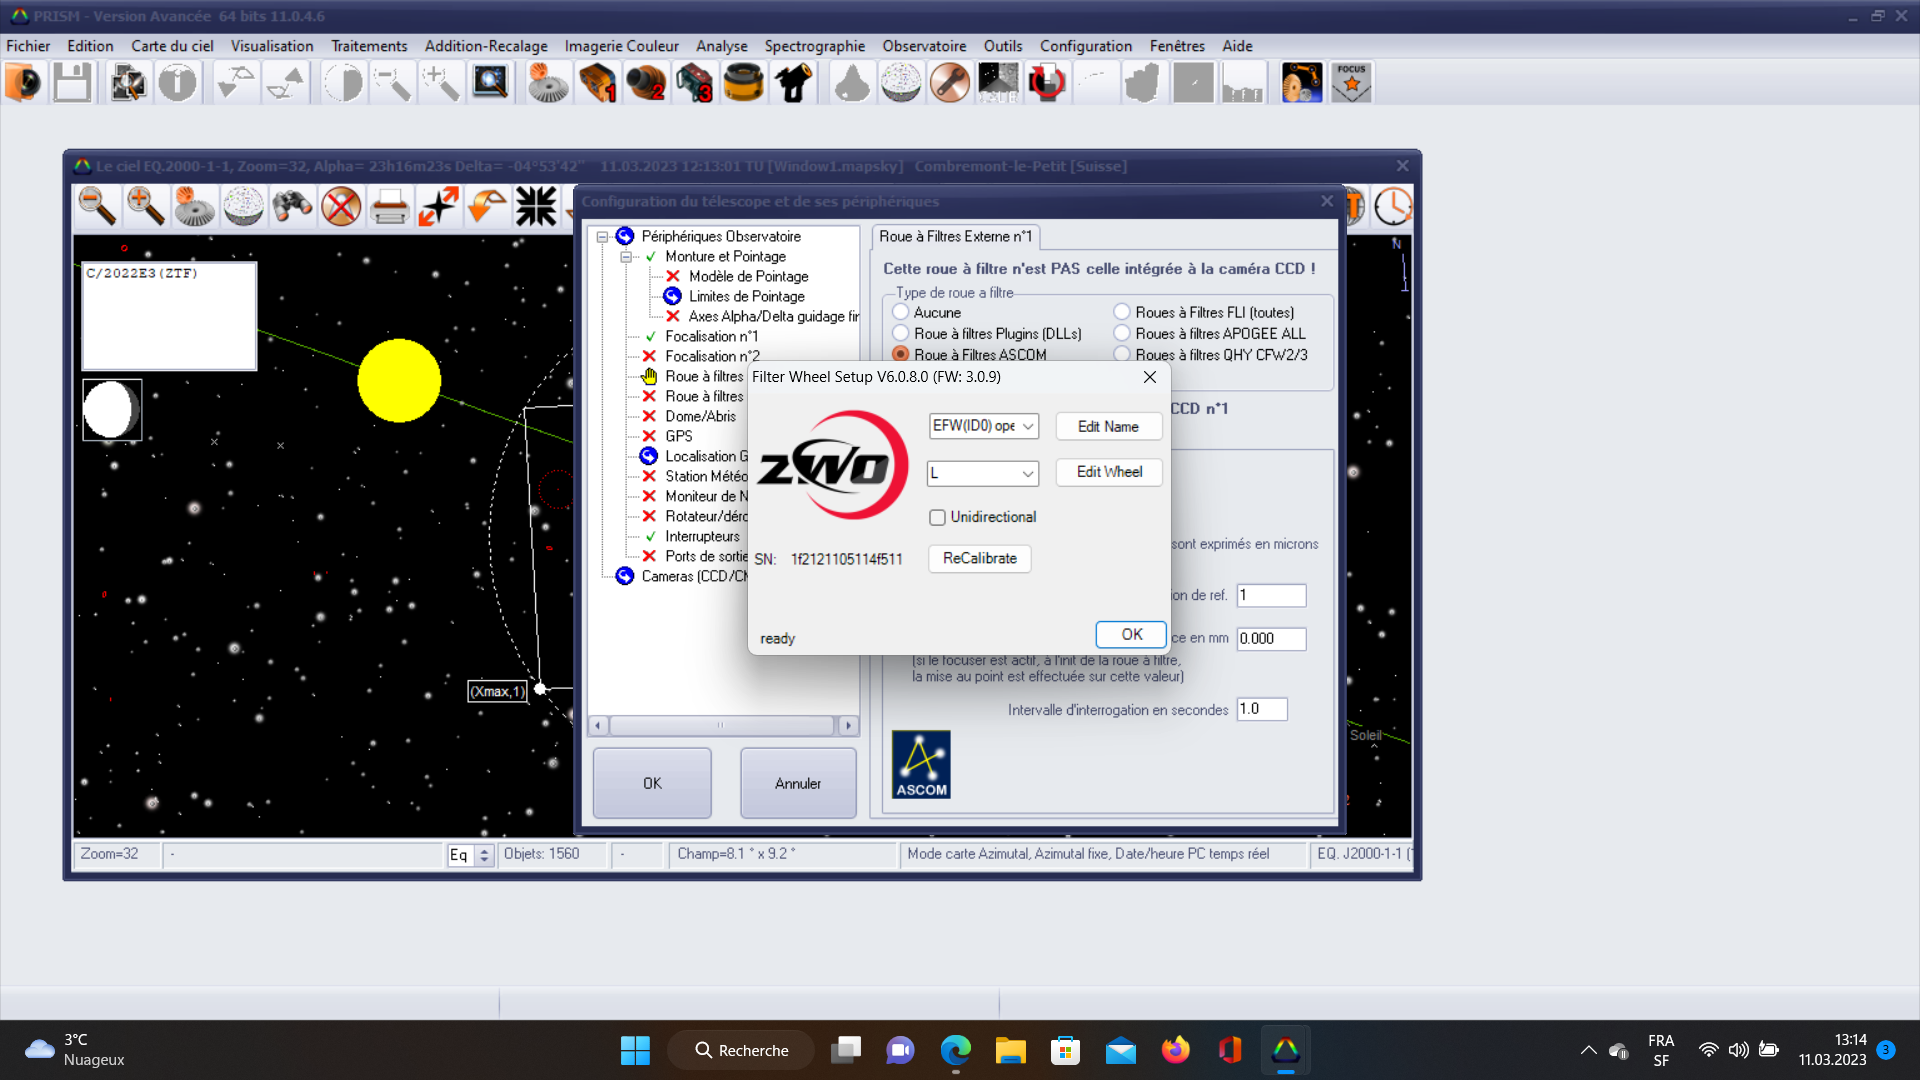1920x1080 pixels.
Task: Click the filter wheel toolbar icon
Action: click(743, 83)
